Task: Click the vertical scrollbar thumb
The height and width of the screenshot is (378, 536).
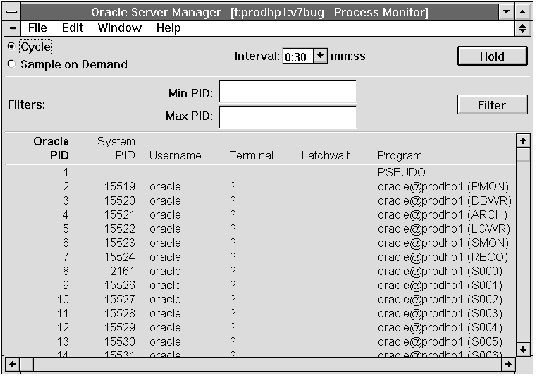Action: click(x=523, y=154)
